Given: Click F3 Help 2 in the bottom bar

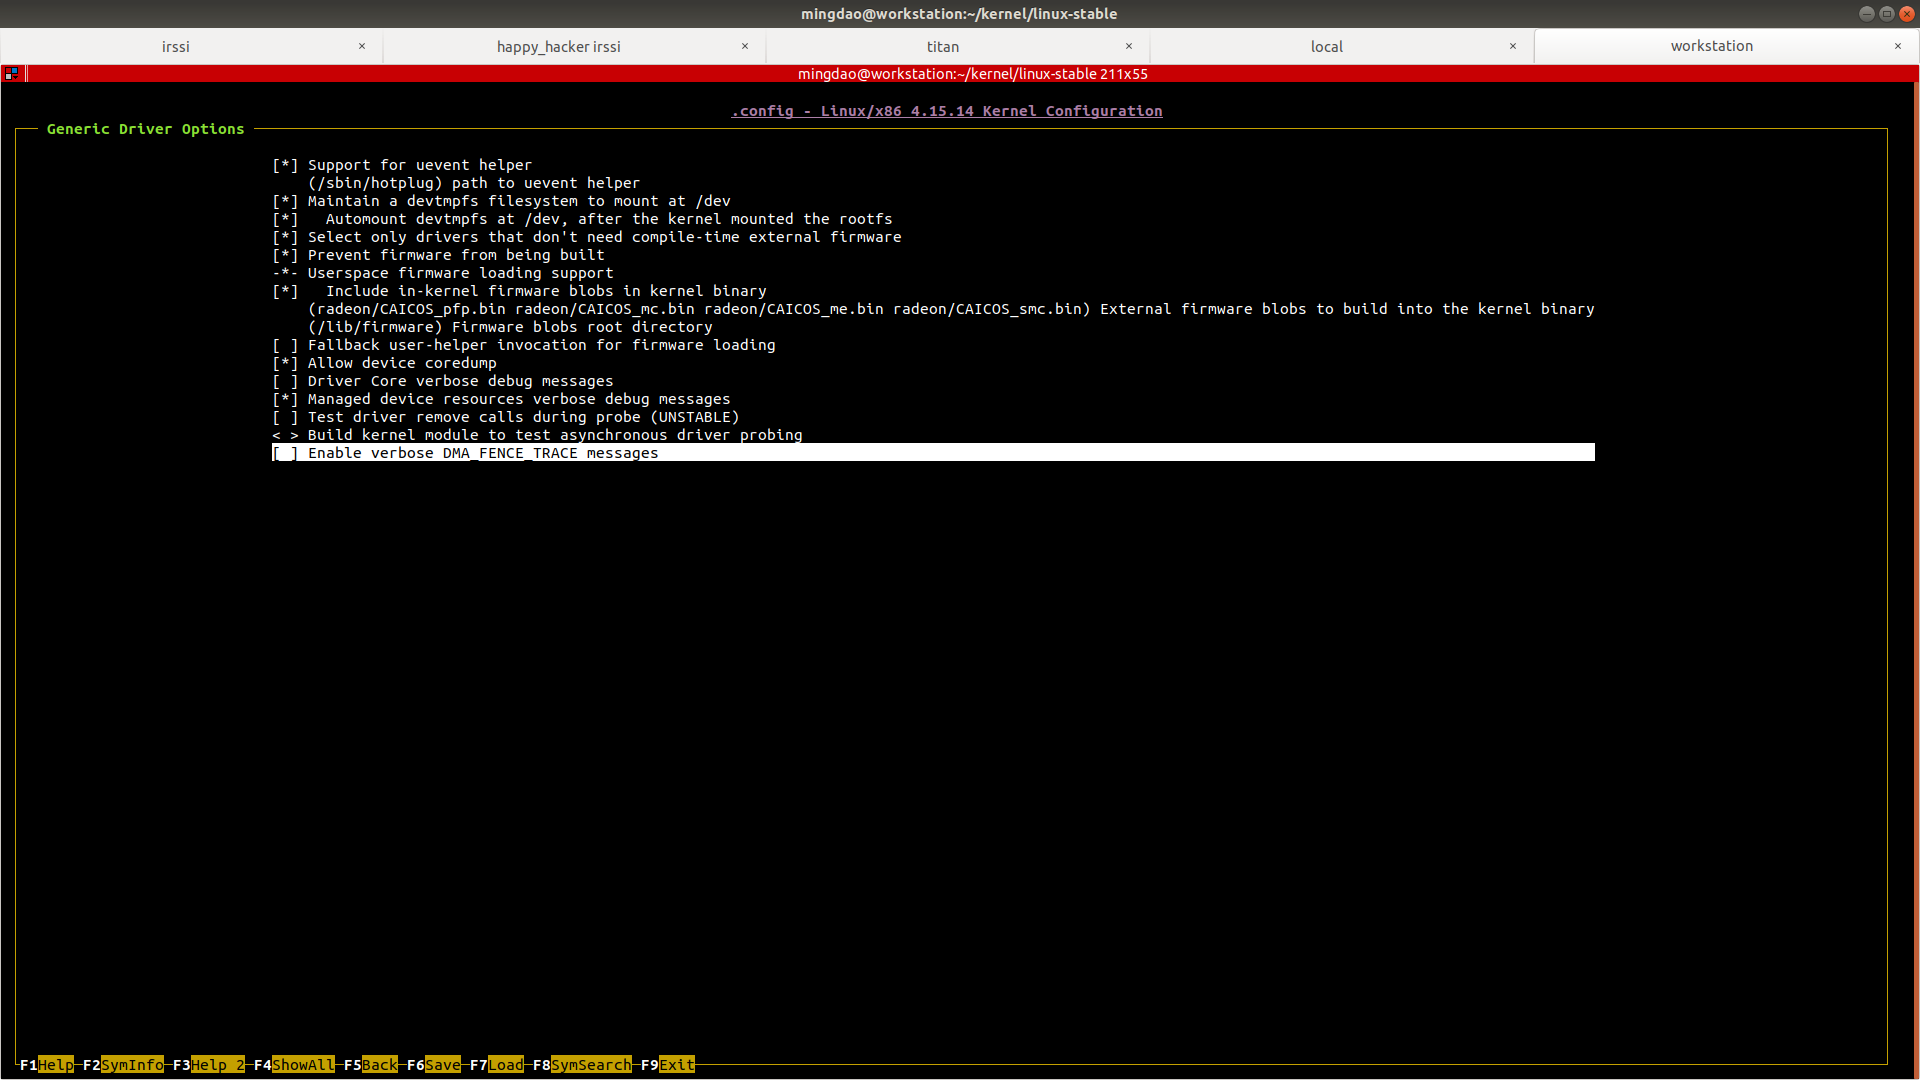Looking at the screenshot, I should [x=209, y=1065].
